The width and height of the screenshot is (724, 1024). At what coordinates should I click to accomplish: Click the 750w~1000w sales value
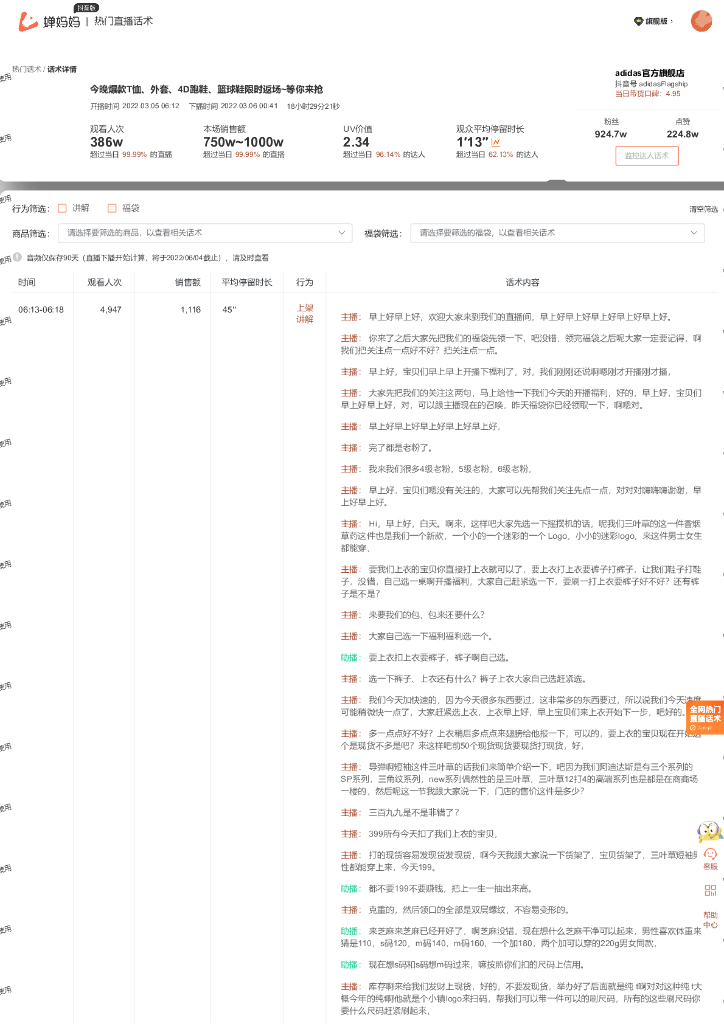(243, 142)
